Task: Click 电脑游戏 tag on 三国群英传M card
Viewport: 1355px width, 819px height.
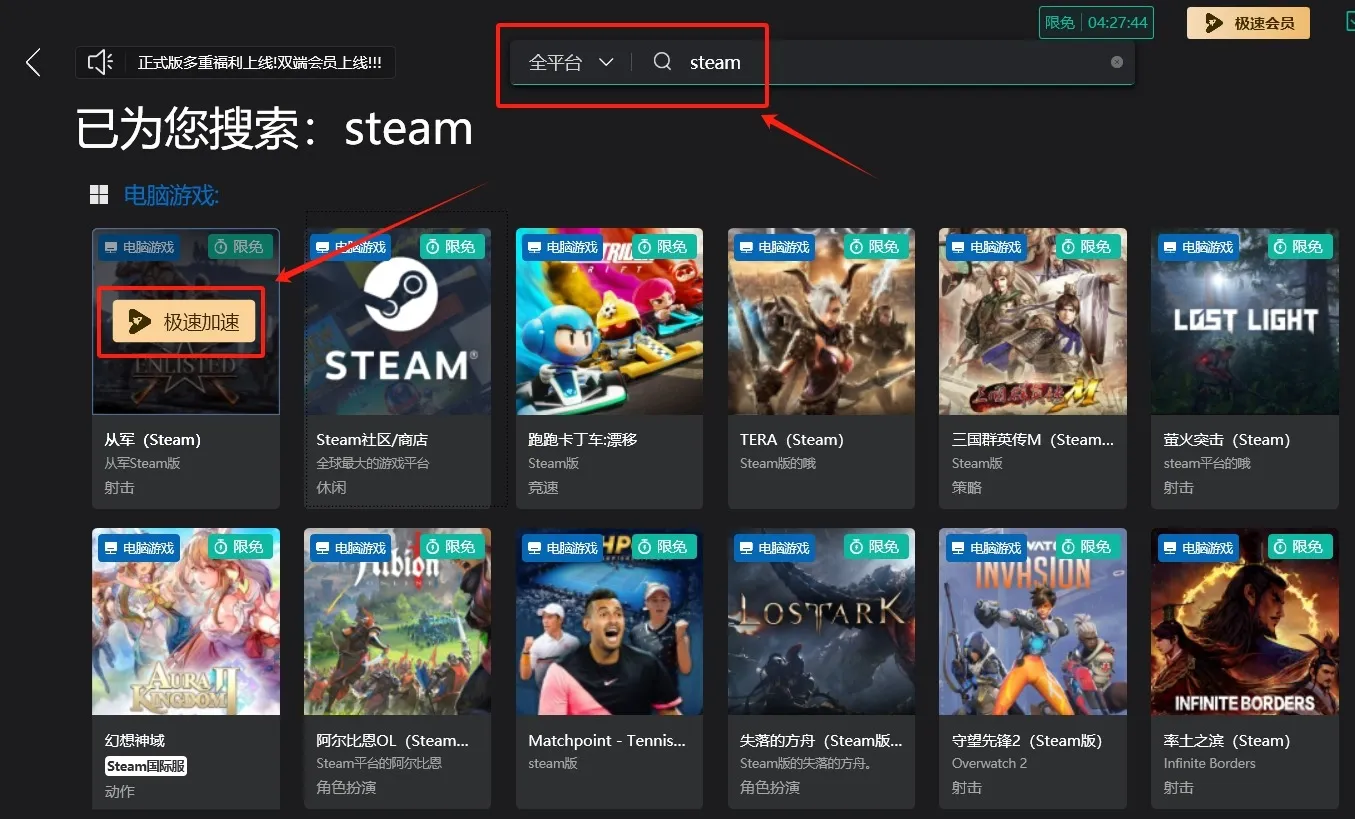Action: [987, 247]
